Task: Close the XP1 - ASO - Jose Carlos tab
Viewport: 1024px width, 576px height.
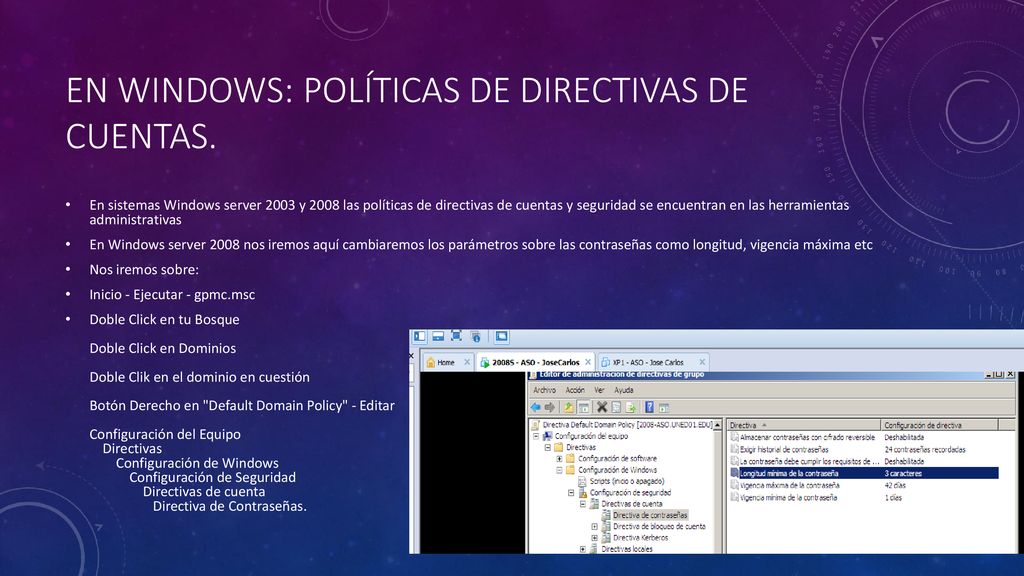Action: [702, 362]
